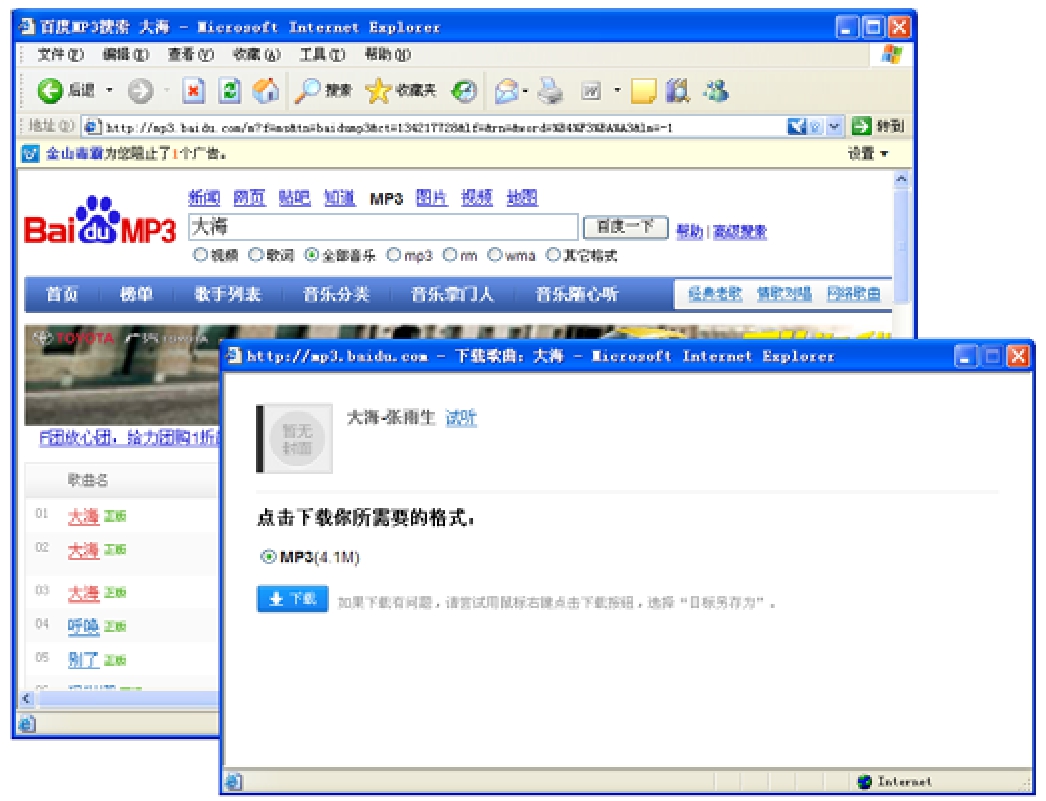Select the MP3(4.1M) download format radio
Viewport: 1046px width, 801px height.
tap(268, 557)
